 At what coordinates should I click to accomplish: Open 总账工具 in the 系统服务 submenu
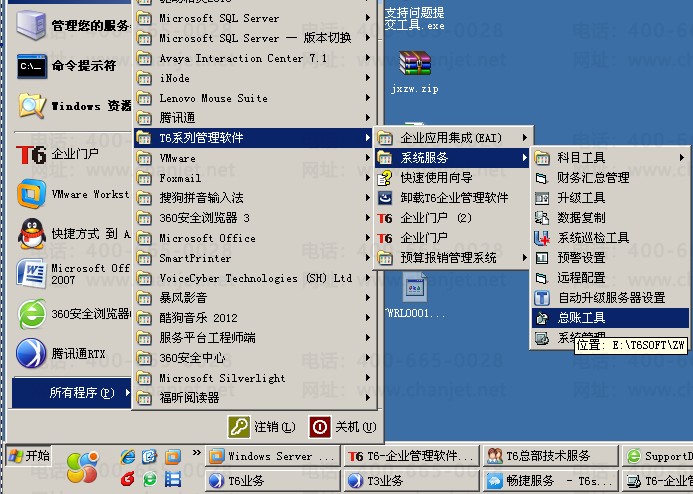[x=610, y=318]
